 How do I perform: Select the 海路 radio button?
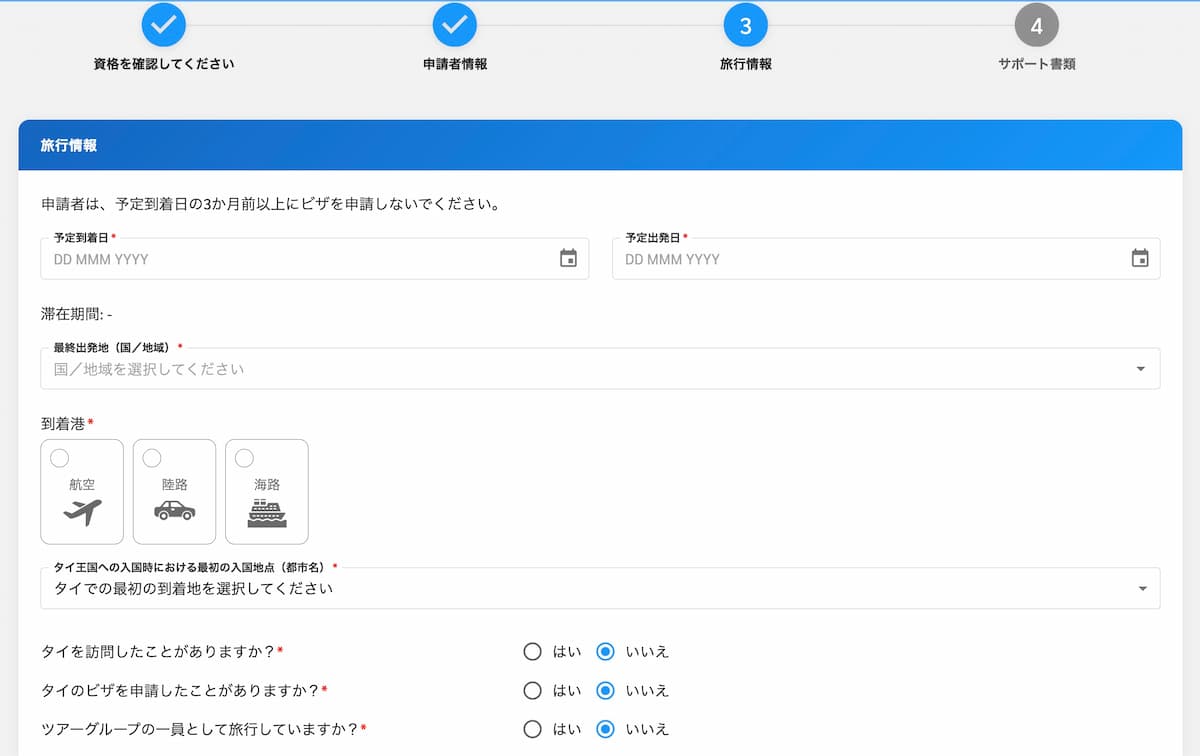tap(244, 458)
